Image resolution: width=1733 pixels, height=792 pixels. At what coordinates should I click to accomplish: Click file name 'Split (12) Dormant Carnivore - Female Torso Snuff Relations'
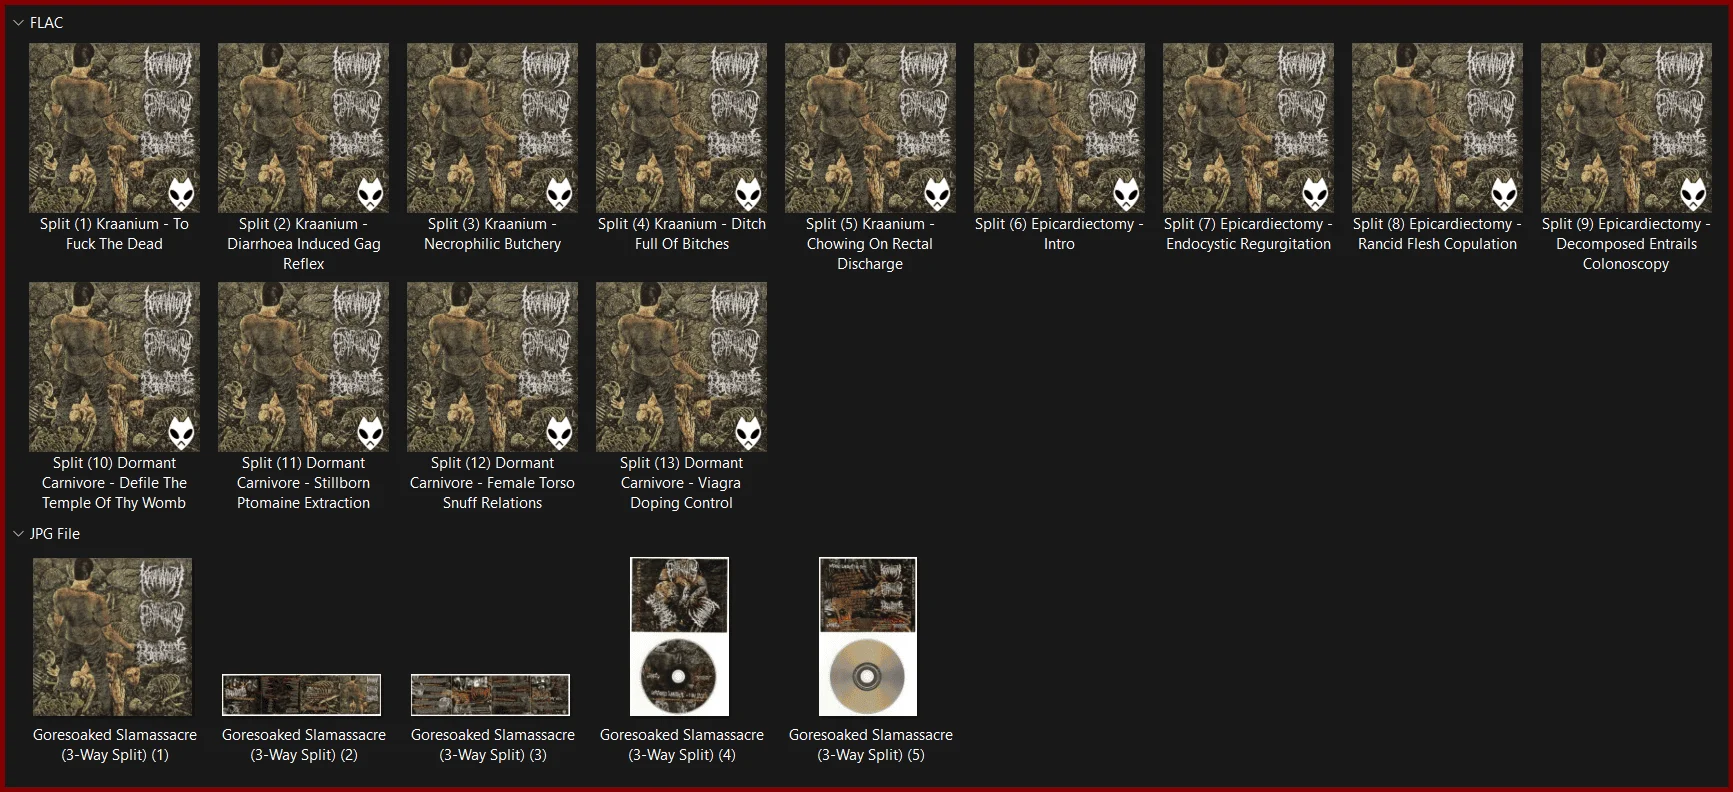tap(492, 483)
